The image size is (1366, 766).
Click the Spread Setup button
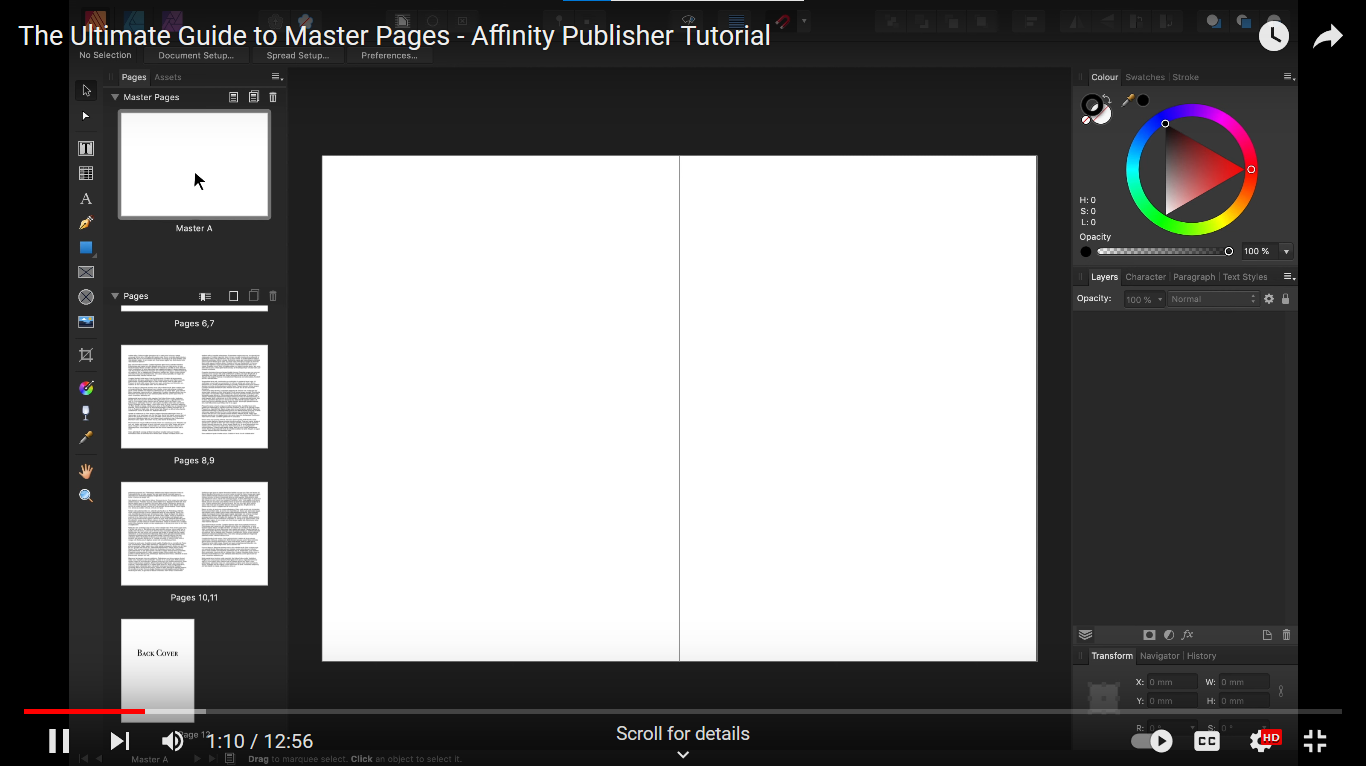click(x=297, y=55)
